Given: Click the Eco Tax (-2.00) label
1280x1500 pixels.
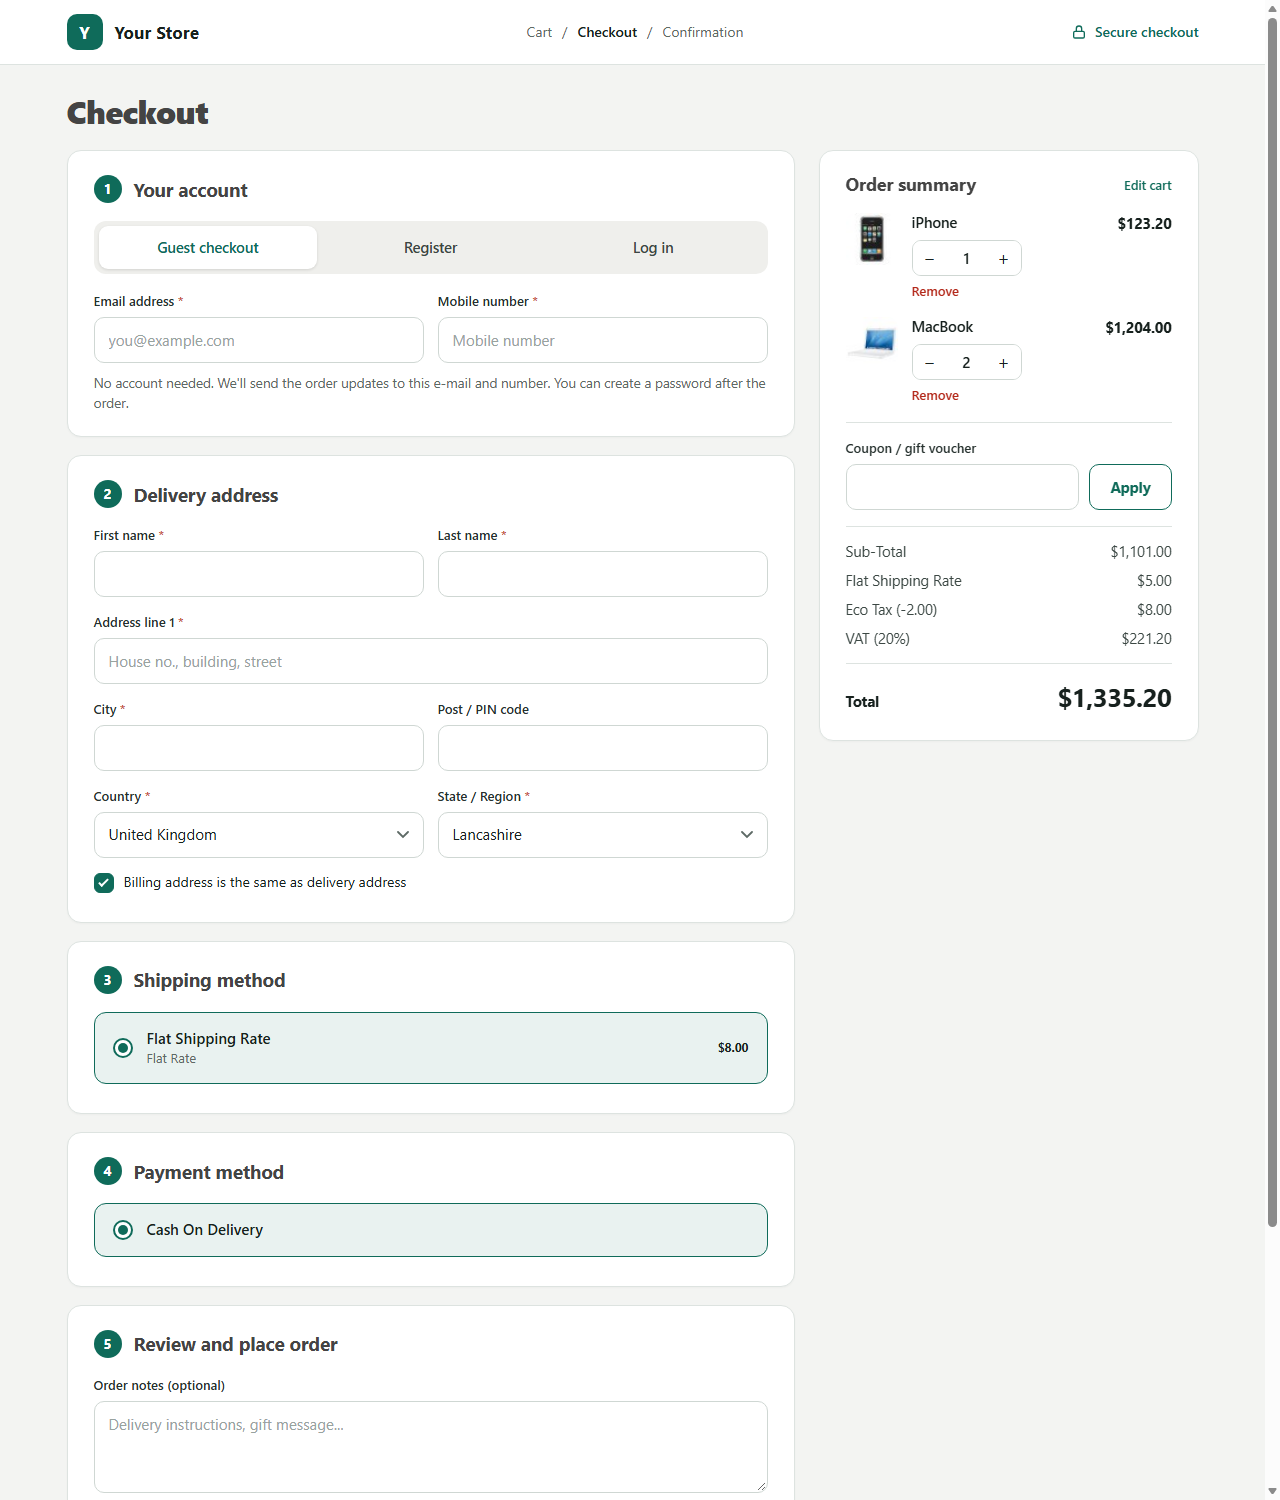Looking at the screenshot, I should click(892, 610).
